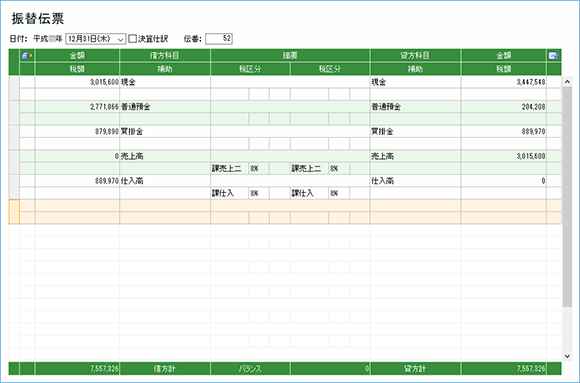Select the debit-side 課仕入 tax category cell
The height and width of the screenshot is (383, 580).
(230, 193)
